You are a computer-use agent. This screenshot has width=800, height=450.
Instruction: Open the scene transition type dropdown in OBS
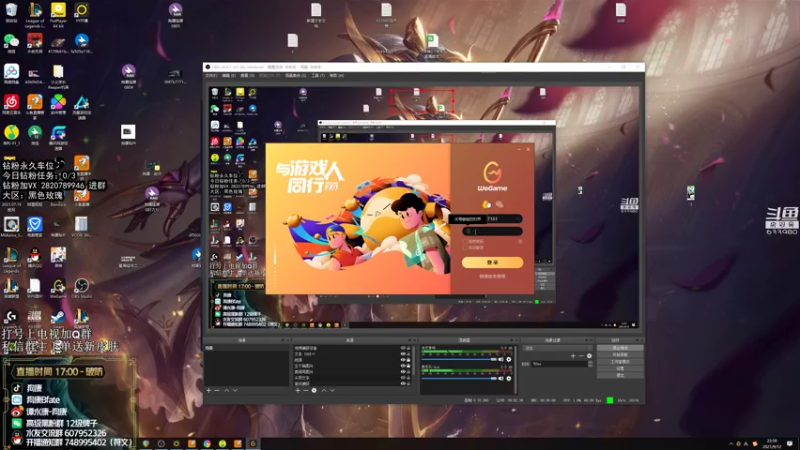point(558,348)
